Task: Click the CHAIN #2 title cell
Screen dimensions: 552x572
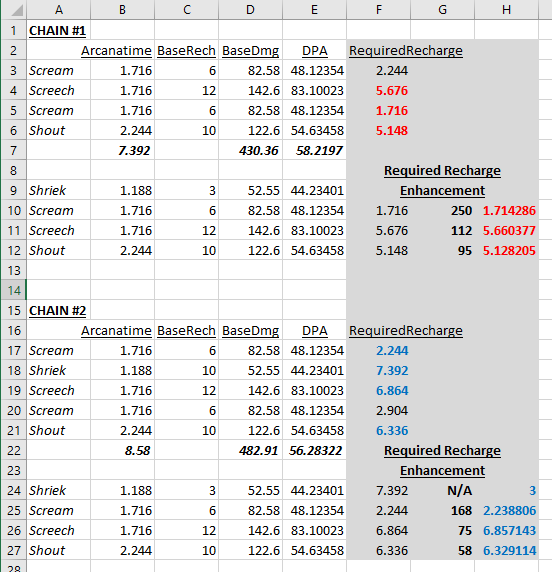Action: pos(59,310)
